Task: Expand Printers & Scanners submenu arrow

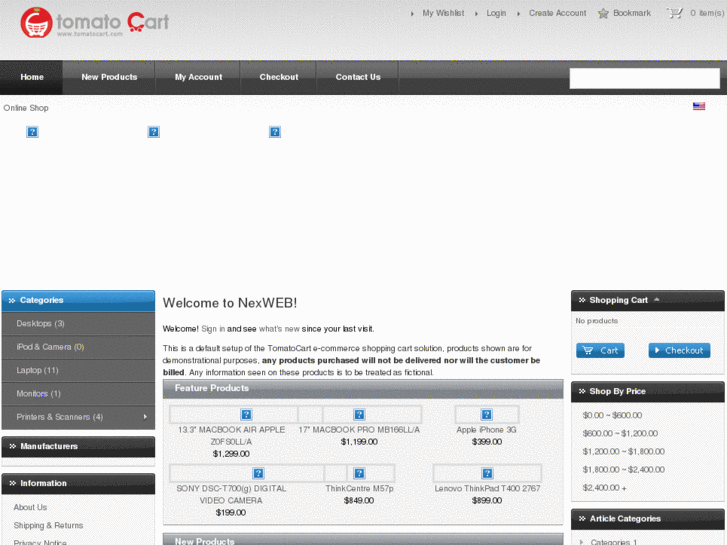Action: (145, 417)
